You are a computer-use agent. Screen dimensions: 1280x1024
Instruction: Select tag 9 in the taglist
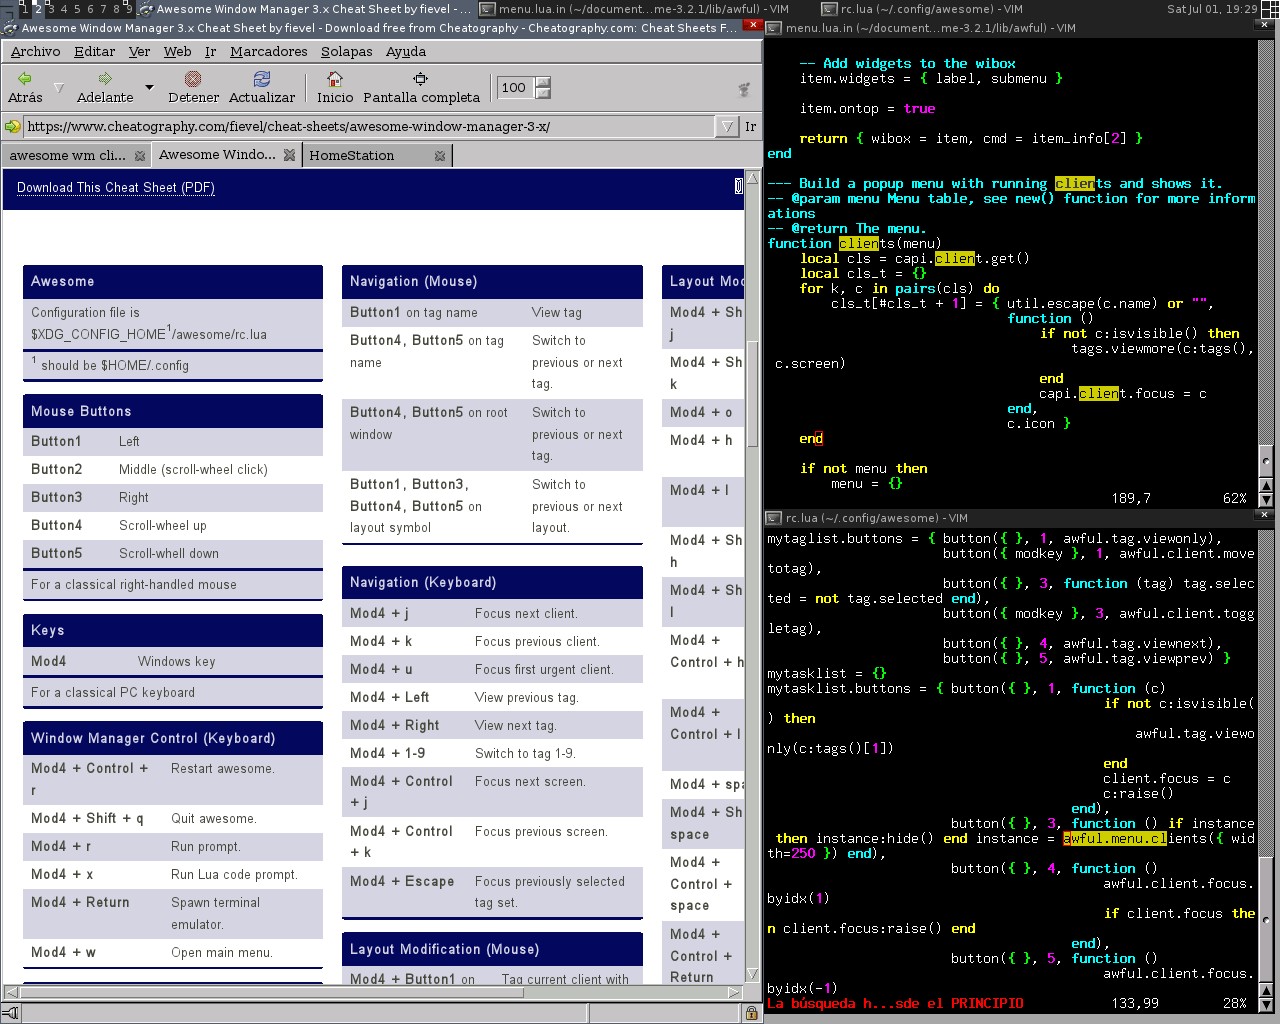pos(129,9)
